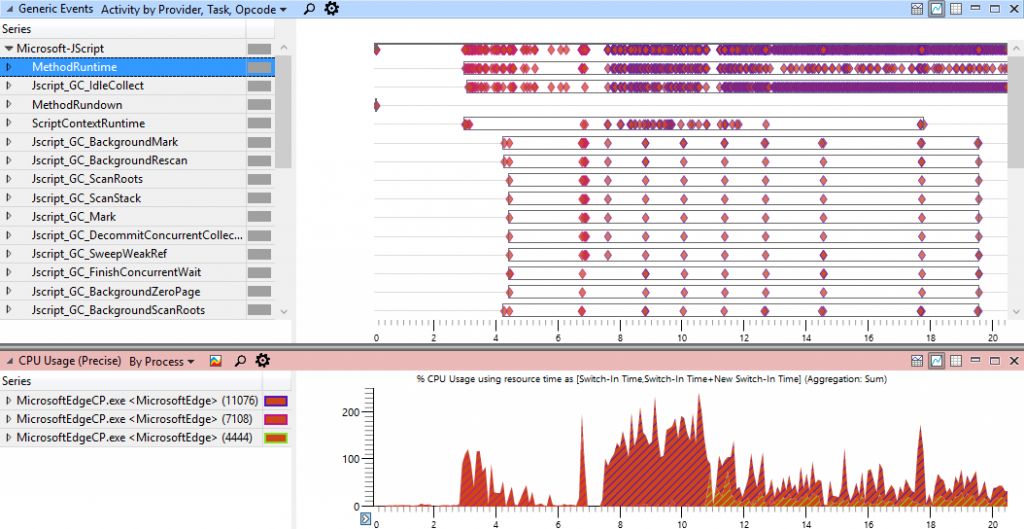Image resolution: width=1024 pixels, height=529 pixels.
Task: Click color swatch of MicrosoftEdgeCP.exe (11076)
Action: 276,400
